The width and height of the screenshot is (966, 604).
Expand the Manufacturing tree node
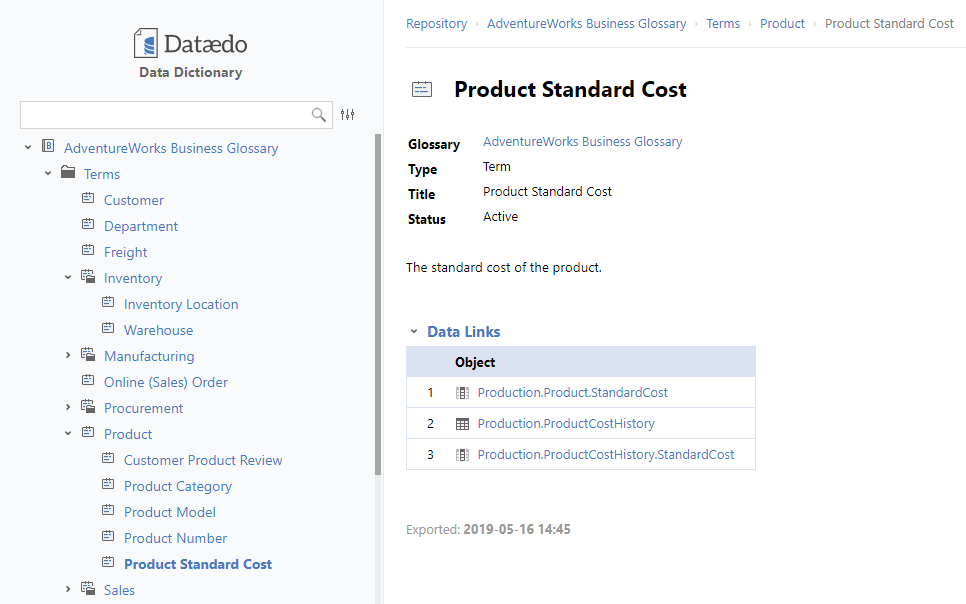(x=68, y=356)
